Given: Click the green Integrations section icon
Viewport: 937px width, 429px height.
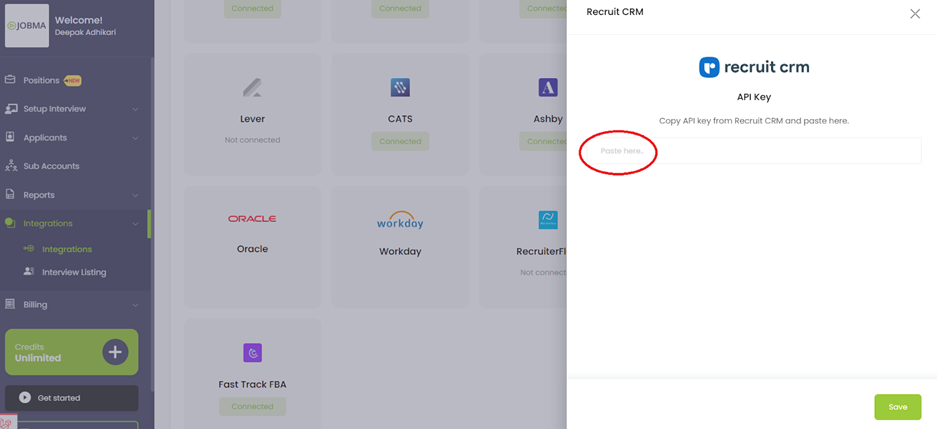Looking at the screenshot, I should pyautogui.click(x=10, y=223).
